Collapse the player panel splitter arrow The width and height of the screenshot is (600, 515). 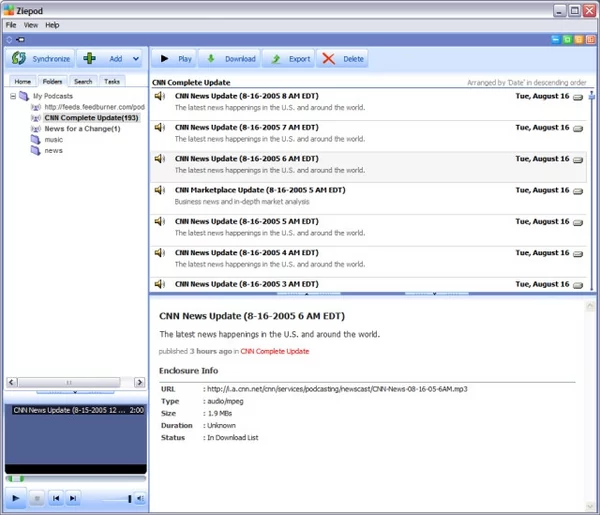click(x=75, y=392)
